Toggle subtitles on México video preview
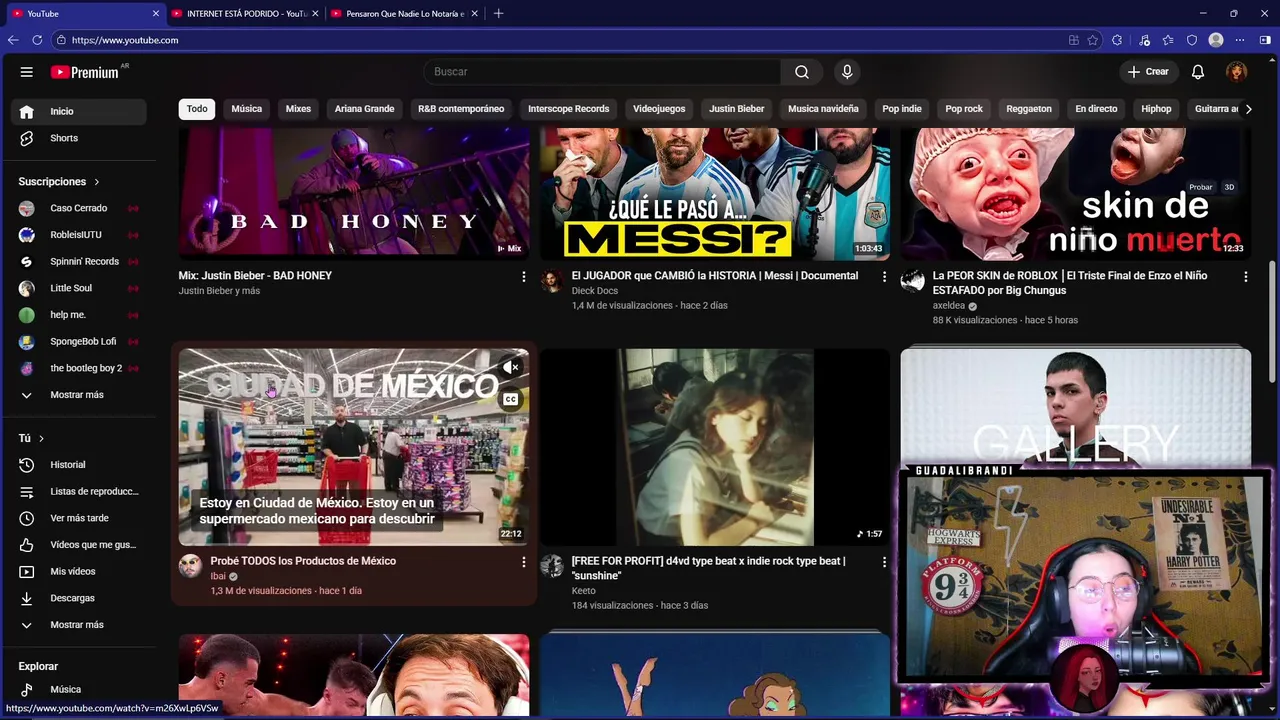The image size is (1280, 720). (x=511, y=399)
